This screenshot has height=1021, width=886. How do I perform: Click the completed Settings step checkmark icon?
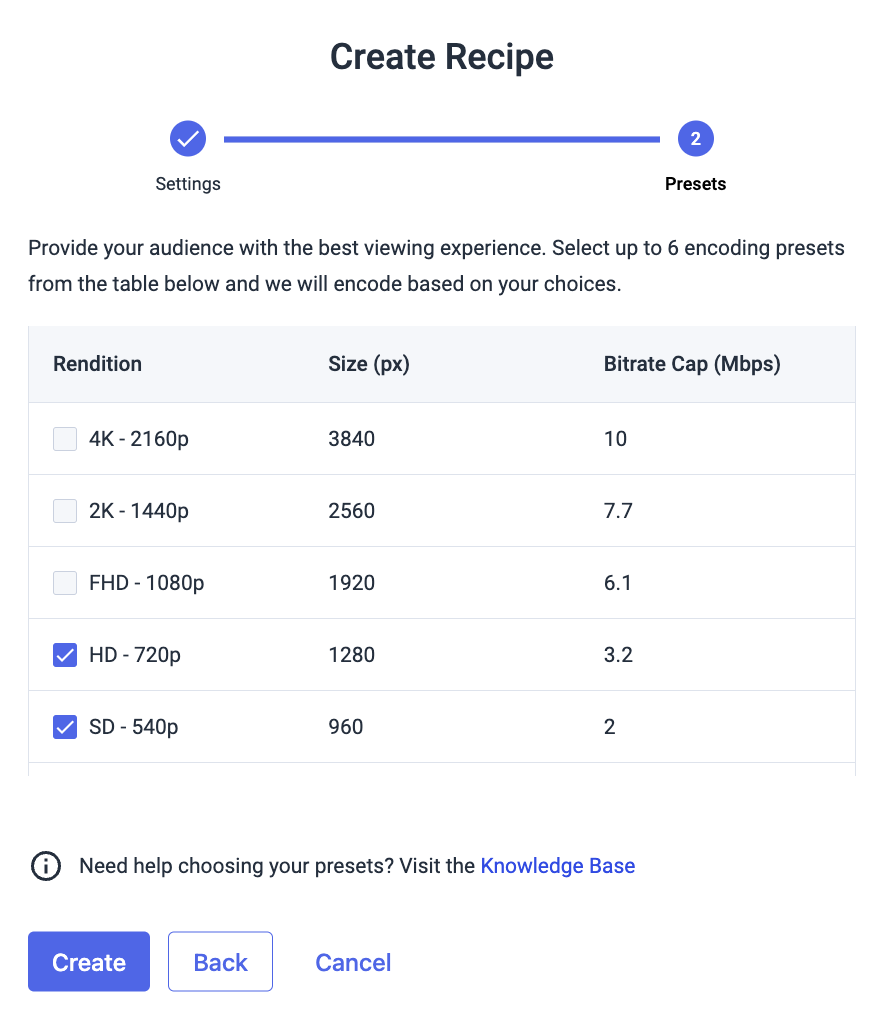(x=188, y=139)
